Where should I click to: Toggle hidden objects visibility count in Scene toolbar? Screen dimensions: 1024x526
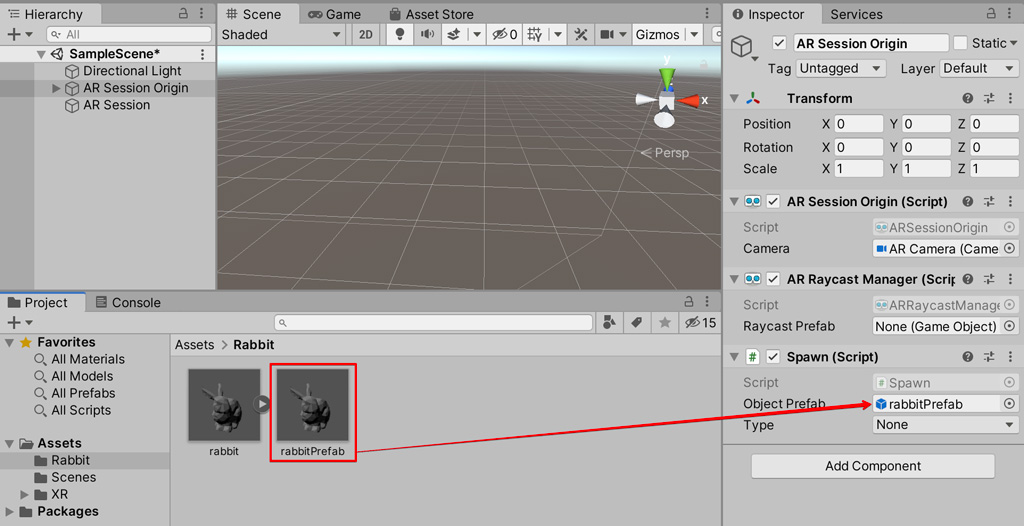pos(505,35)
